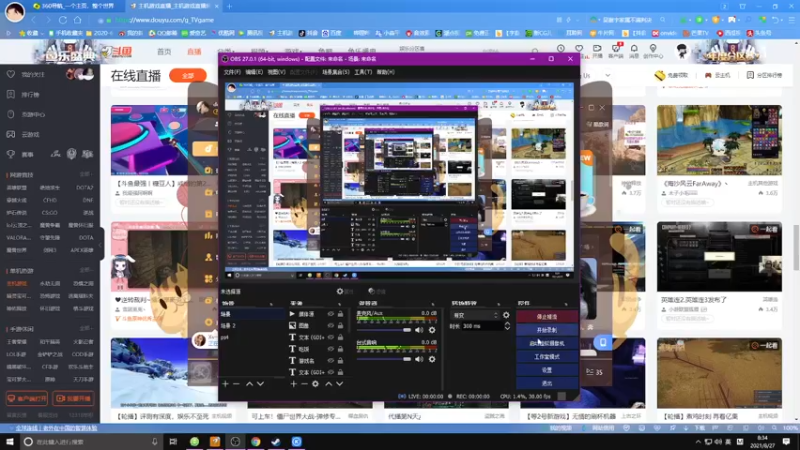The image size is (800, 450).
Task: Toggle visibility of first text (GDI+) source
Action: point(331,337)
